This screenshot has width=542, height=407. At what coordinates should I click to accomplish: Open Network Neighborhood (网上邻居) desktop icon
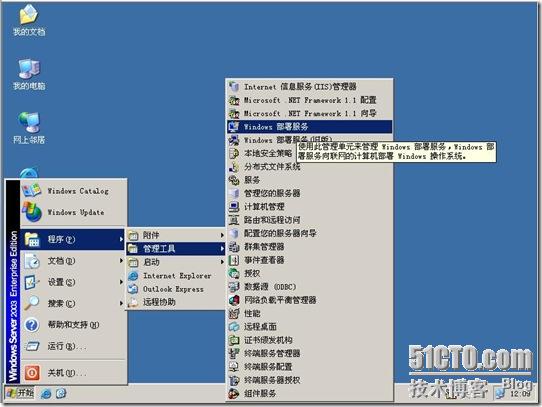point(29,128)
